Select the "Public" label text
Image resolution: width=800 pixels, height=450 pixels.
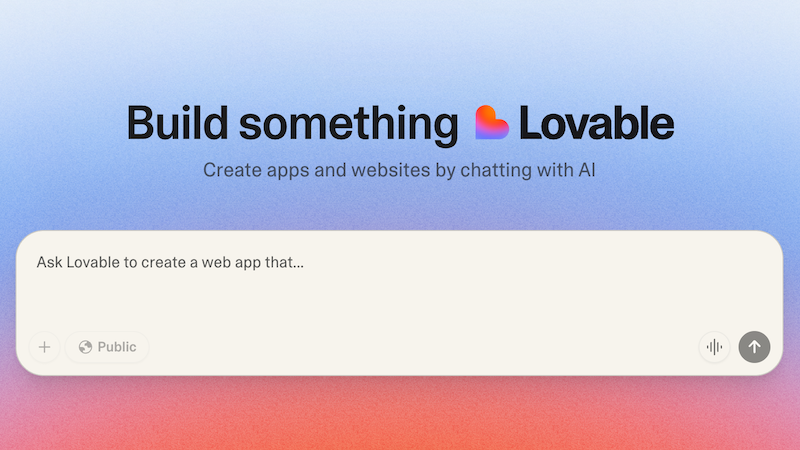(117, 347)
